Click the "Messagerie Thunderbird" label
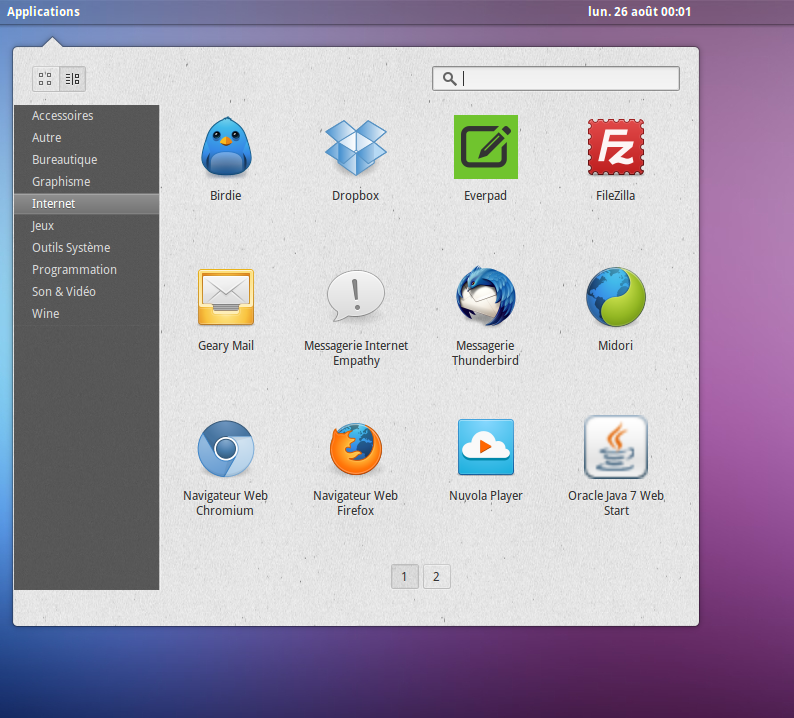Screen dimensions: 794x718 (x=486, y=353)
